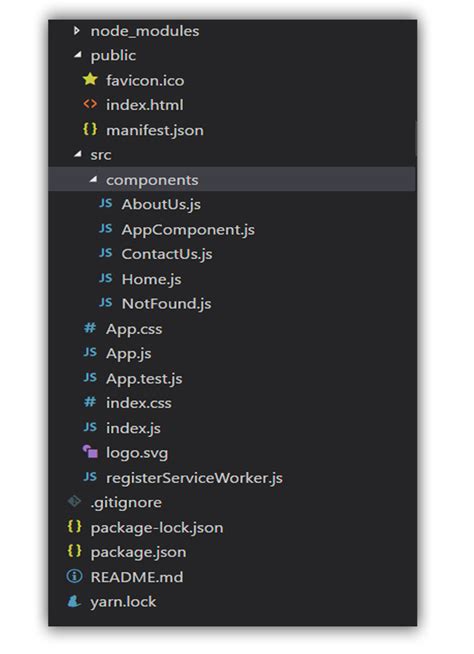Click the HTML brackets icon beside index.html

90,104
